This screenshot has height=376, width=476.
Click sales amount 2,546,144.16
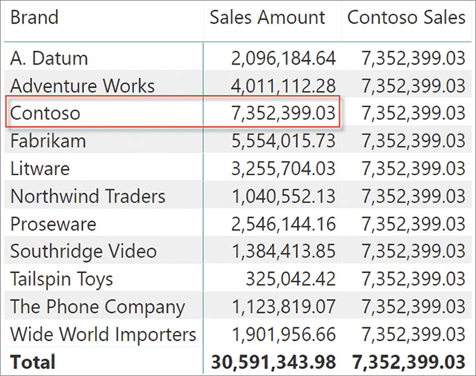[283, 224]
